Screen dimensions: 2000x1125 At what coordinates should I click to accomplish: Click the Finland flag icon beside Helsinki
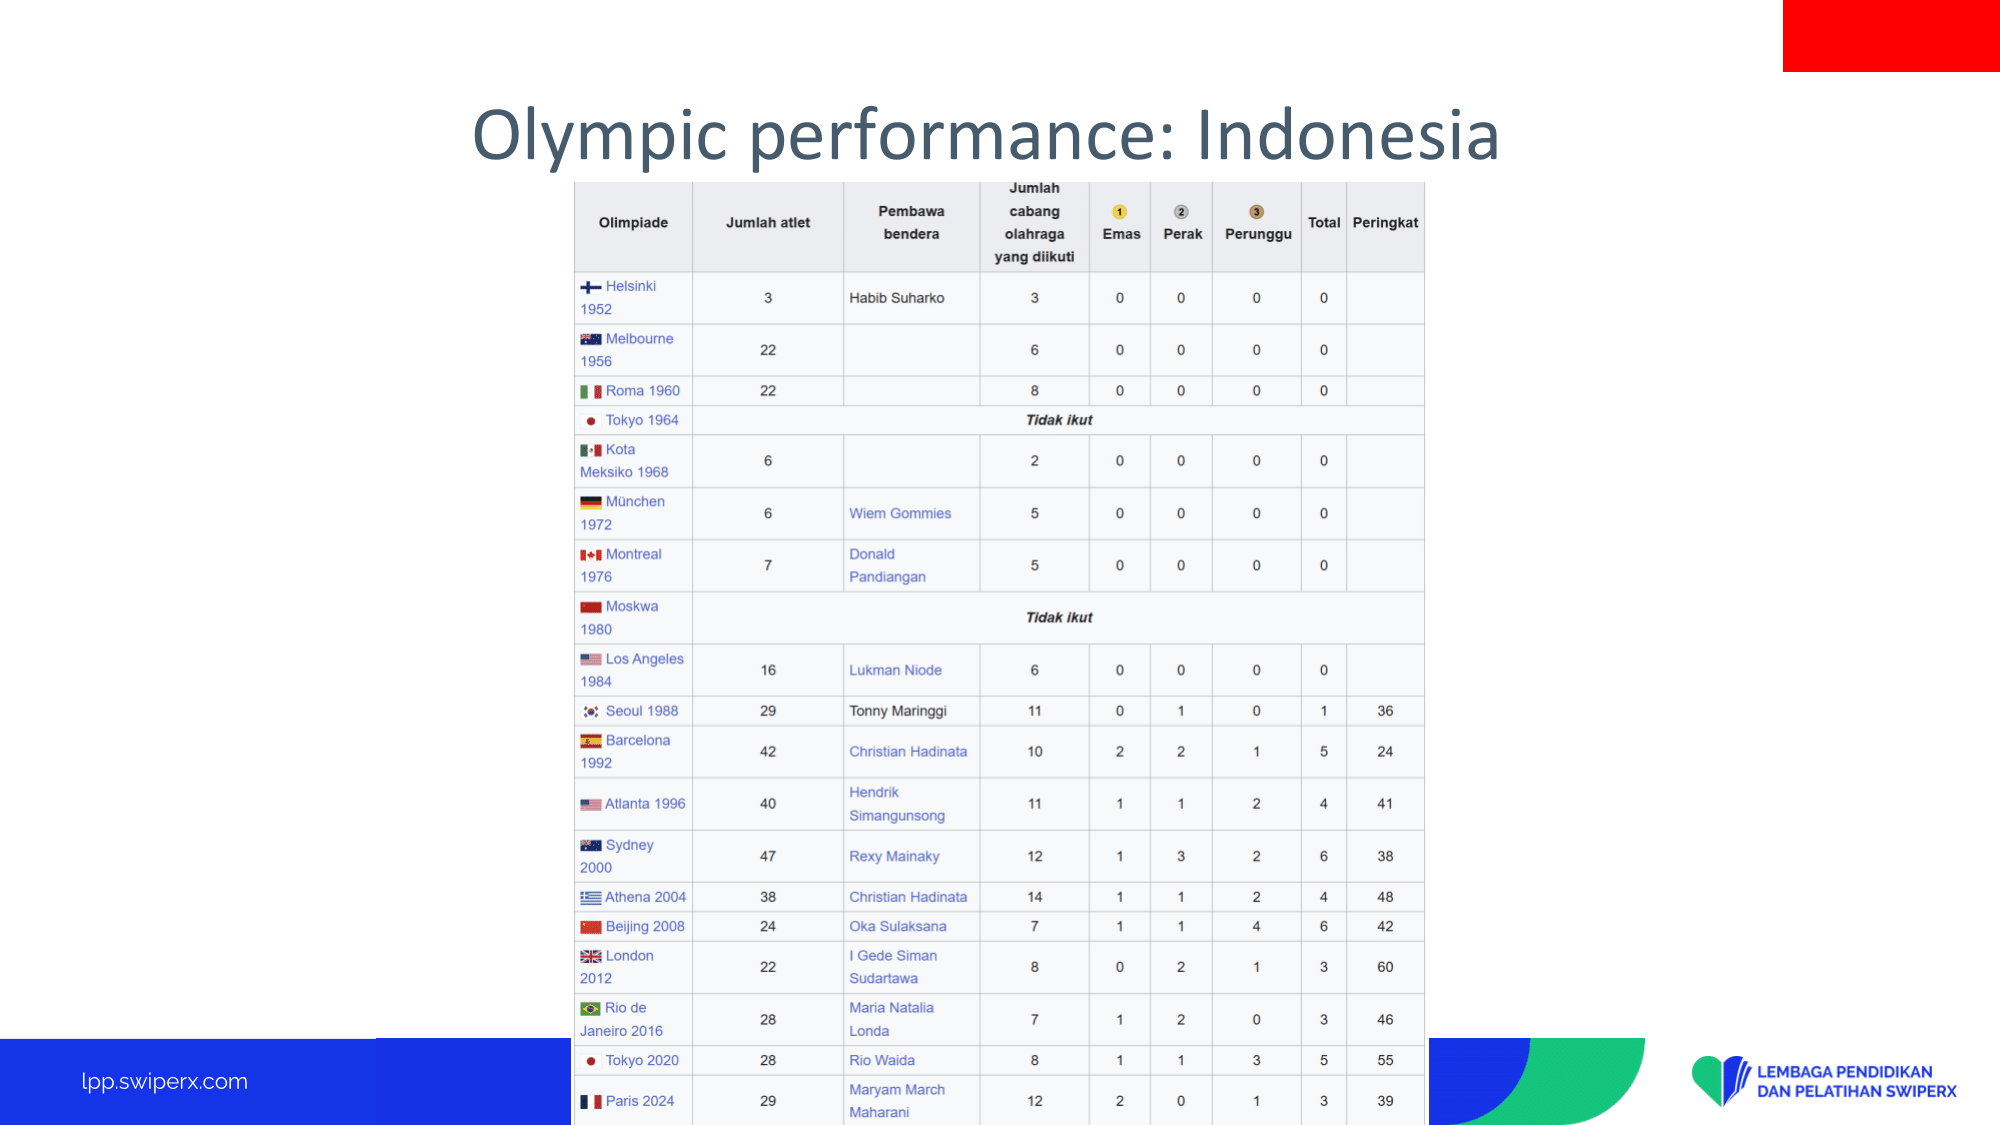(x=591, y=287)
